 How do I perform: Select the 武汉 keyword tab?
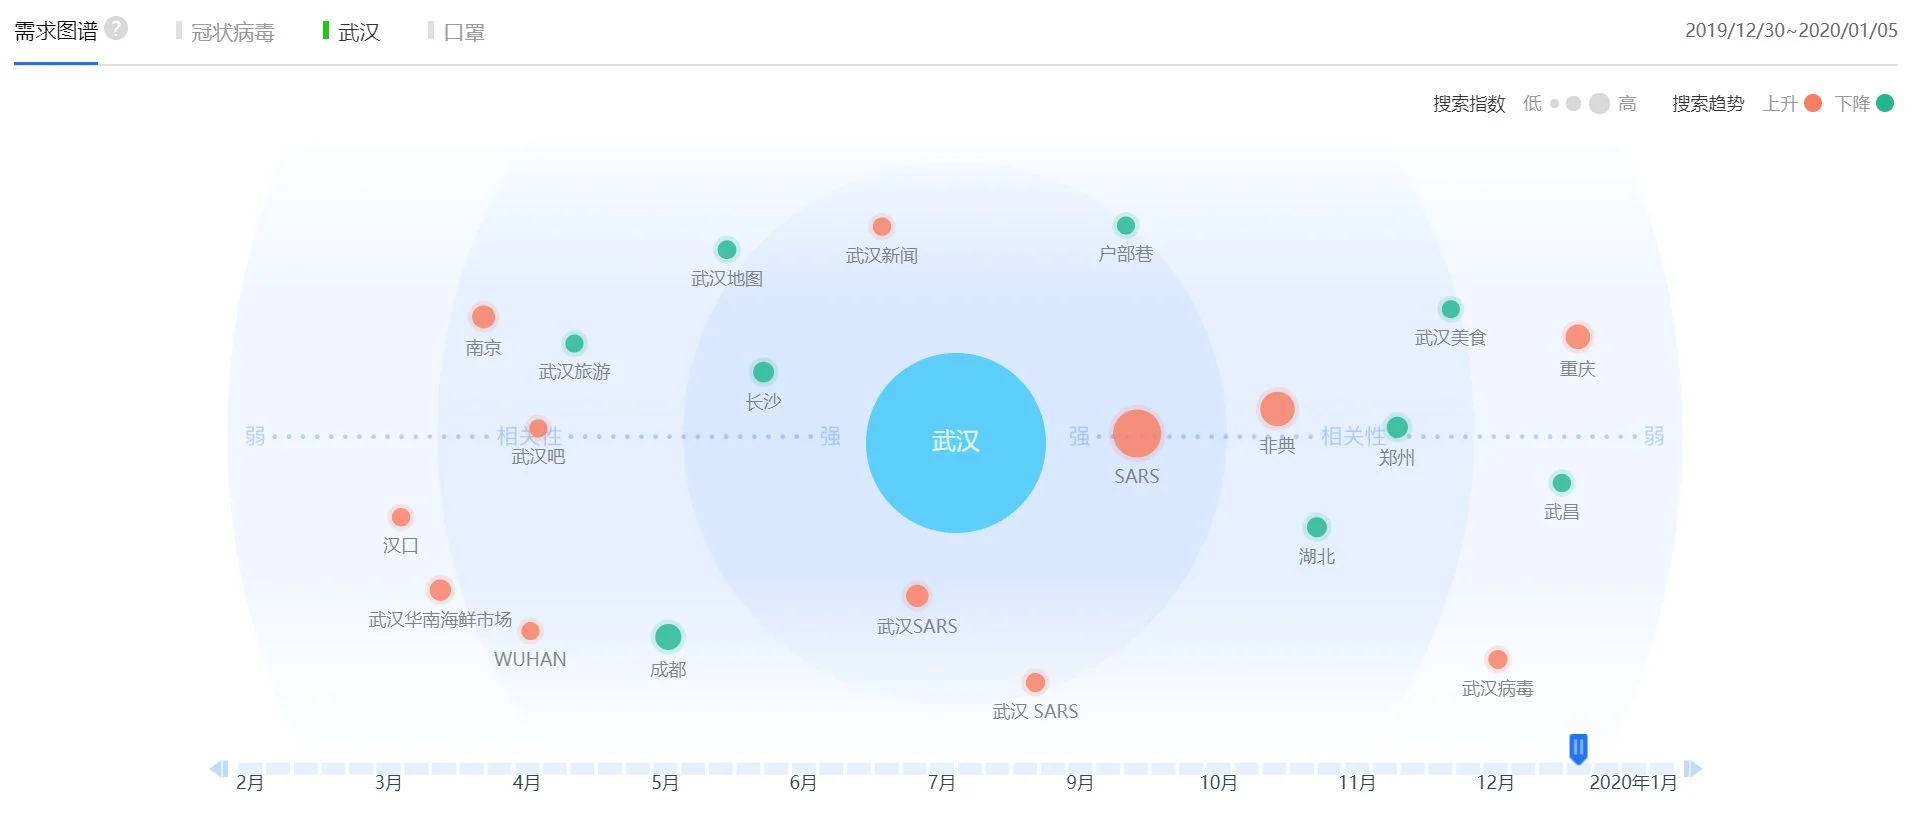pos(359,32)
